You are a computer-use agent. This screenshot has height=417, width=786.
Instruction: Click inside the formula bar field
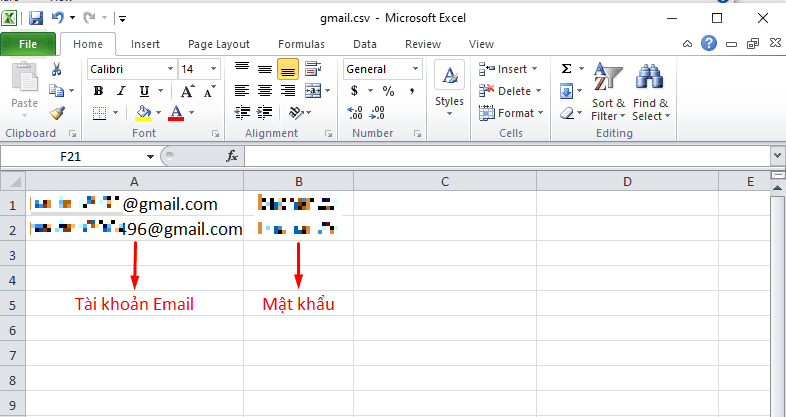point(507,156)
